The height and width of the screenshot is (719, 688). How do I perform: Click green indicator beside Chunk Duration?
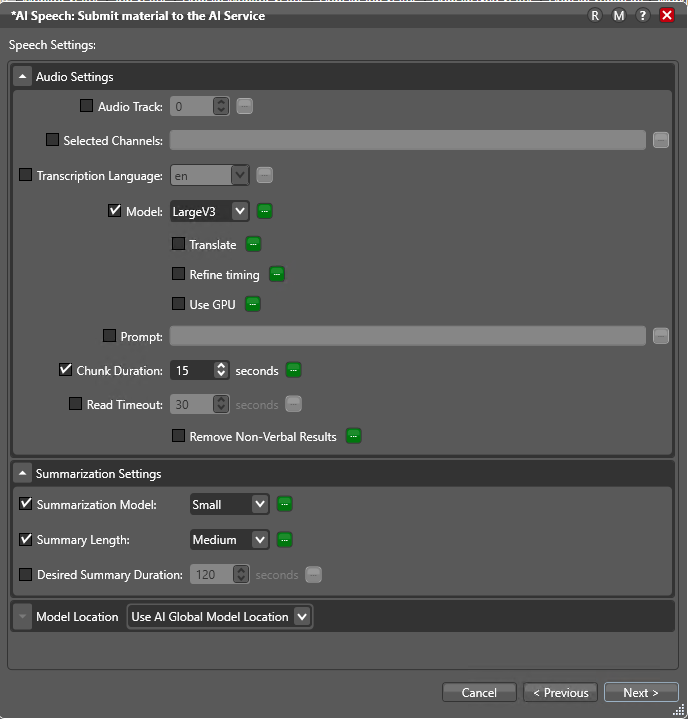point(294,370)
